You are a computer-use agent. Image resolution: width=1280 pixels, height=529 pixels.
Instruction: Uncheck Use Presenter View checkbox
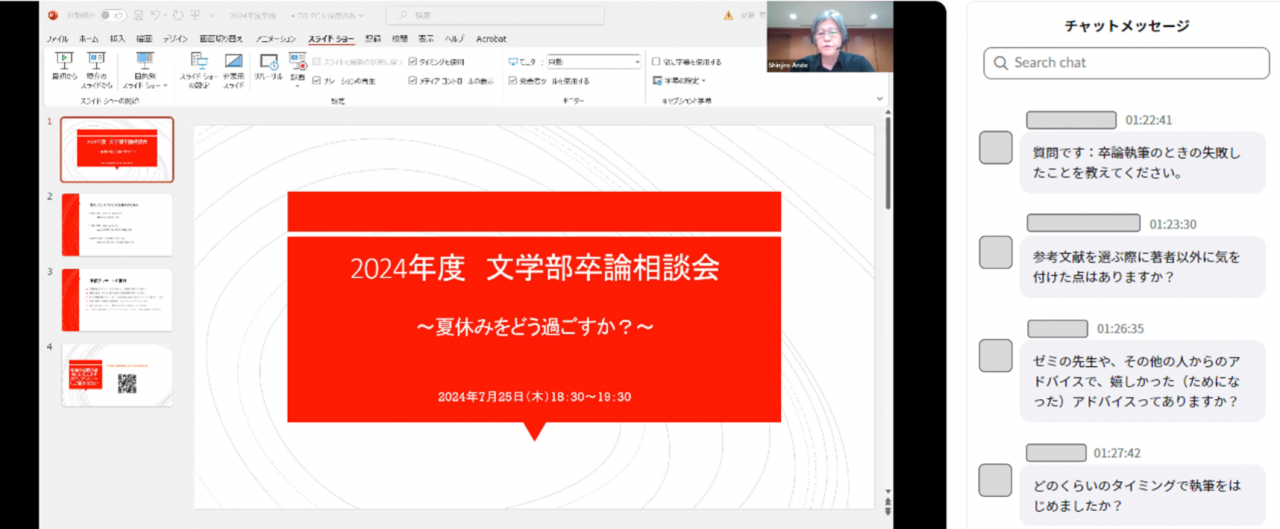[513, 81]
